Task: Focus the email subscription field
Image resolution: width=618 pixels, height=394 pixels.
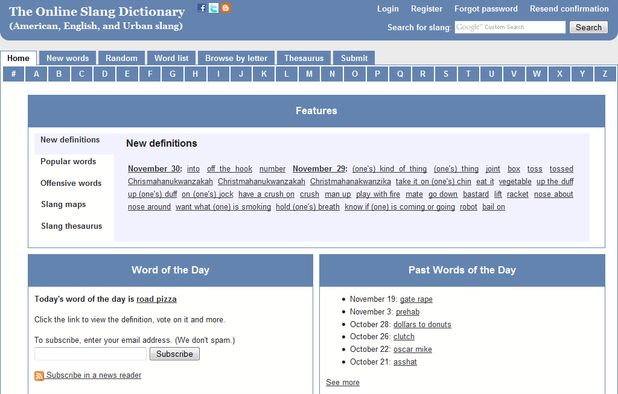Action: pos(90,354)
